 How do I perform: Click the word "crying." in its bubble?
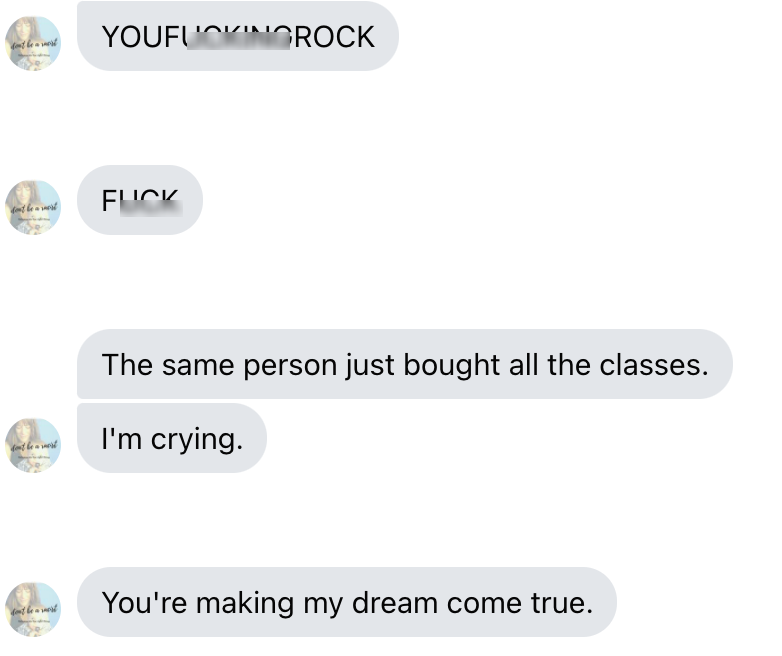point(196,440)
